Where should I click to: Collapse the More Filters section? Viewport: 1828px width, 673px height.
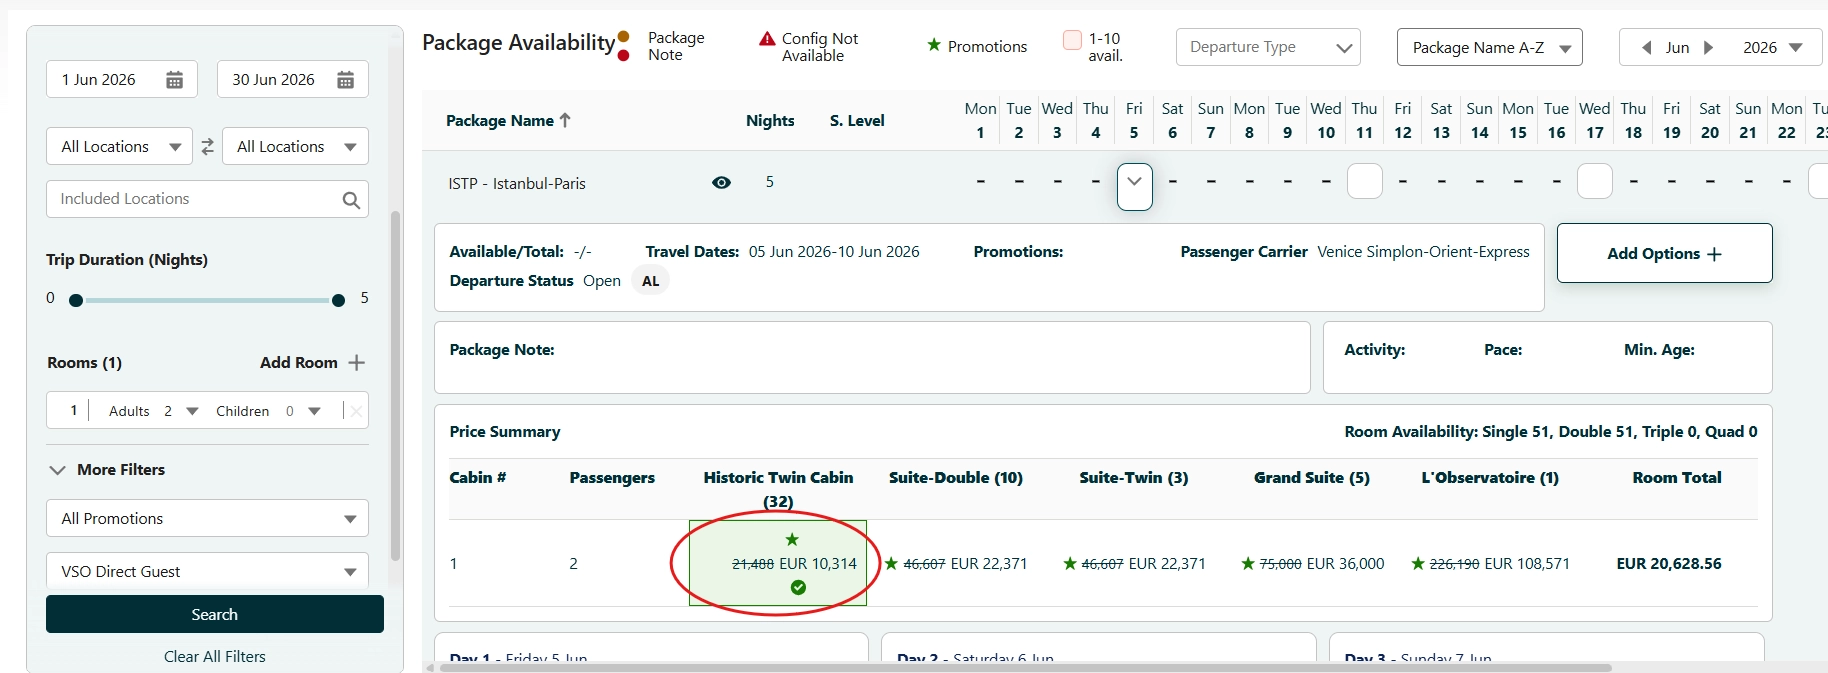(58, 470)
